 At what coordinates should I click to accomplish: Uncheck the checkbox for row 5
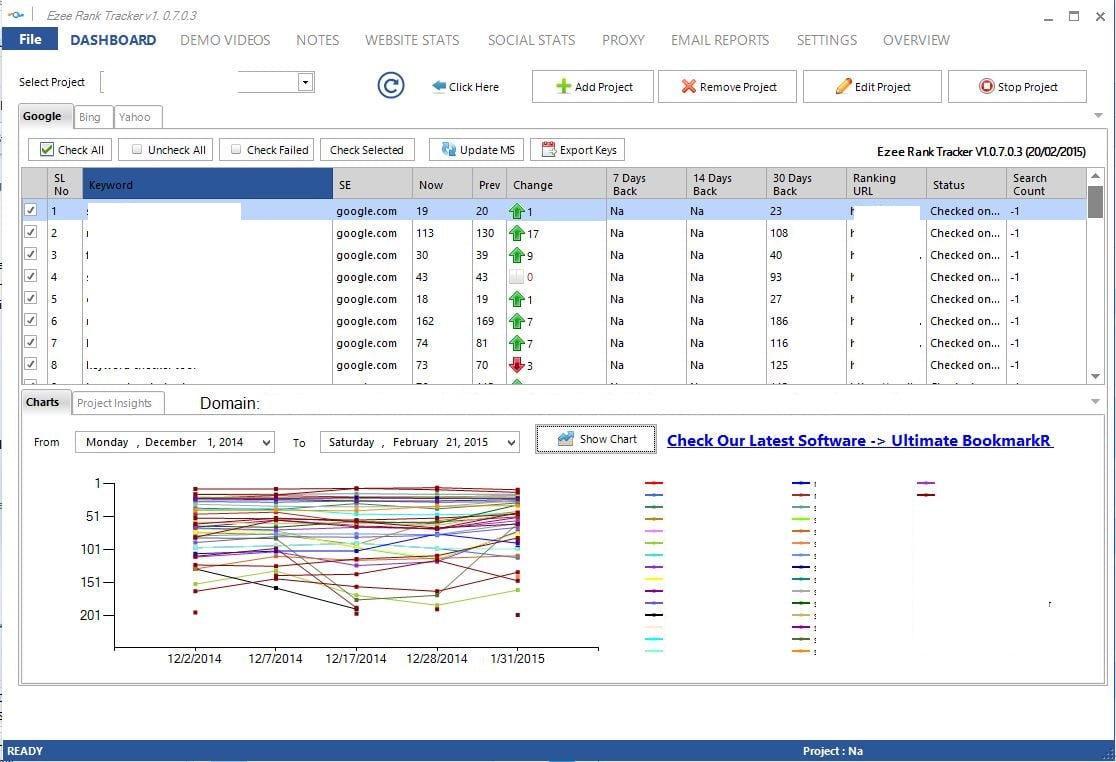tap(31, 298)
